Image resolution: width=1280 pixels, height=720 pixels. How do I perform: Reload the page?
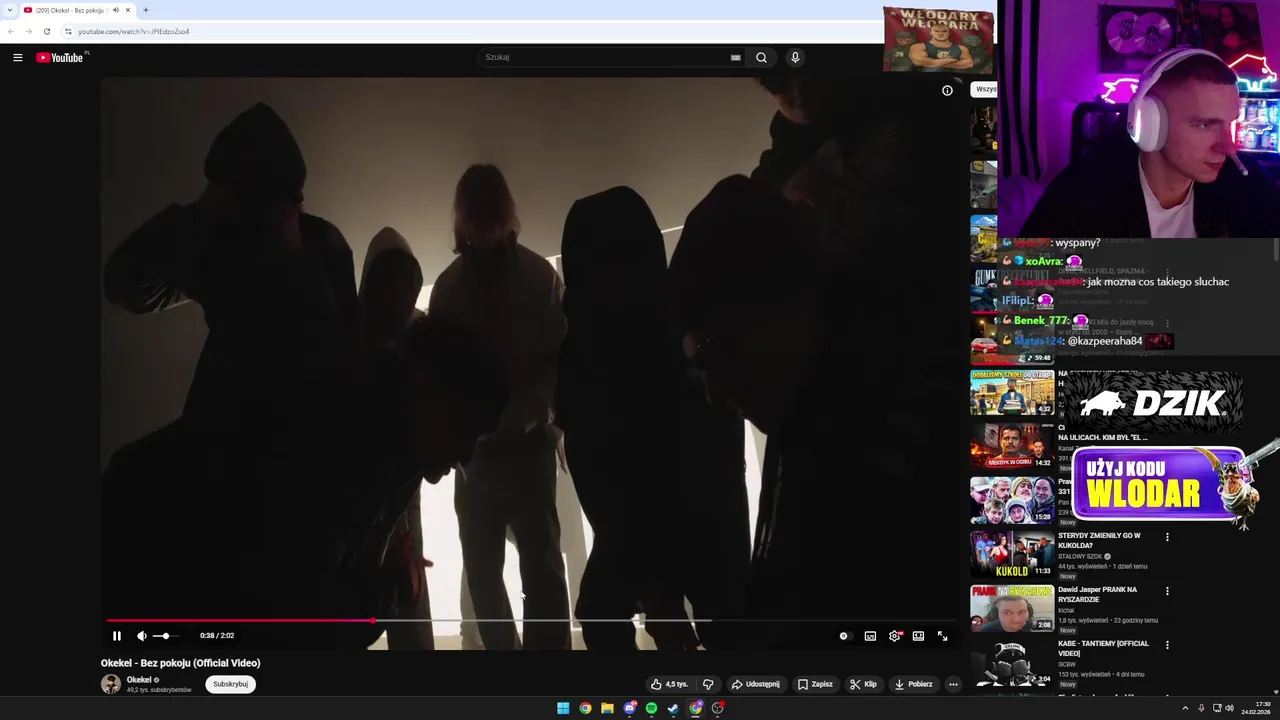[x=46, y=31]
